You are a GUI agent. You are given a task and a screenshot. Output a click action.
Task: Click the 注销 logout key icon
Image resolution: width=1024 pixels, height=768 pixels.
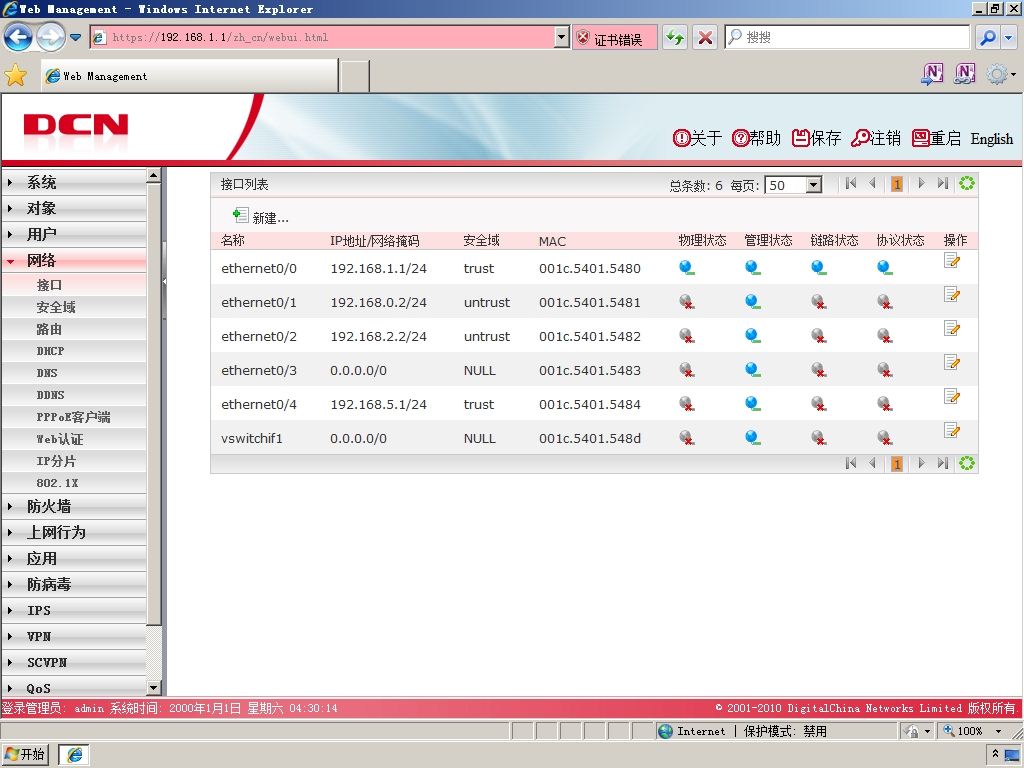(859, 138)
